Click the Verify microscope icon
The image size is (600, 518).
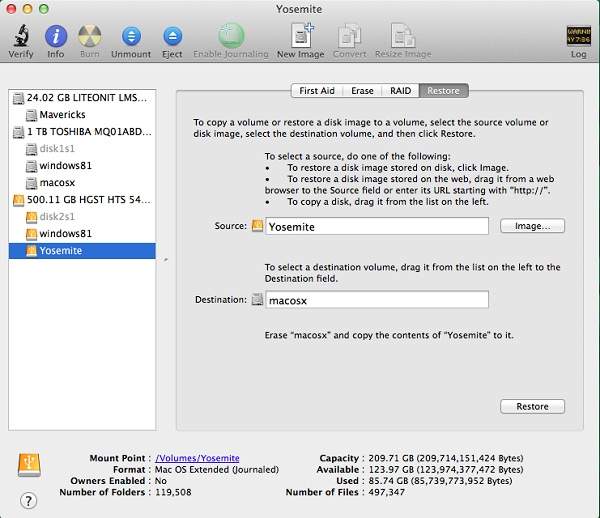(19, 36)
